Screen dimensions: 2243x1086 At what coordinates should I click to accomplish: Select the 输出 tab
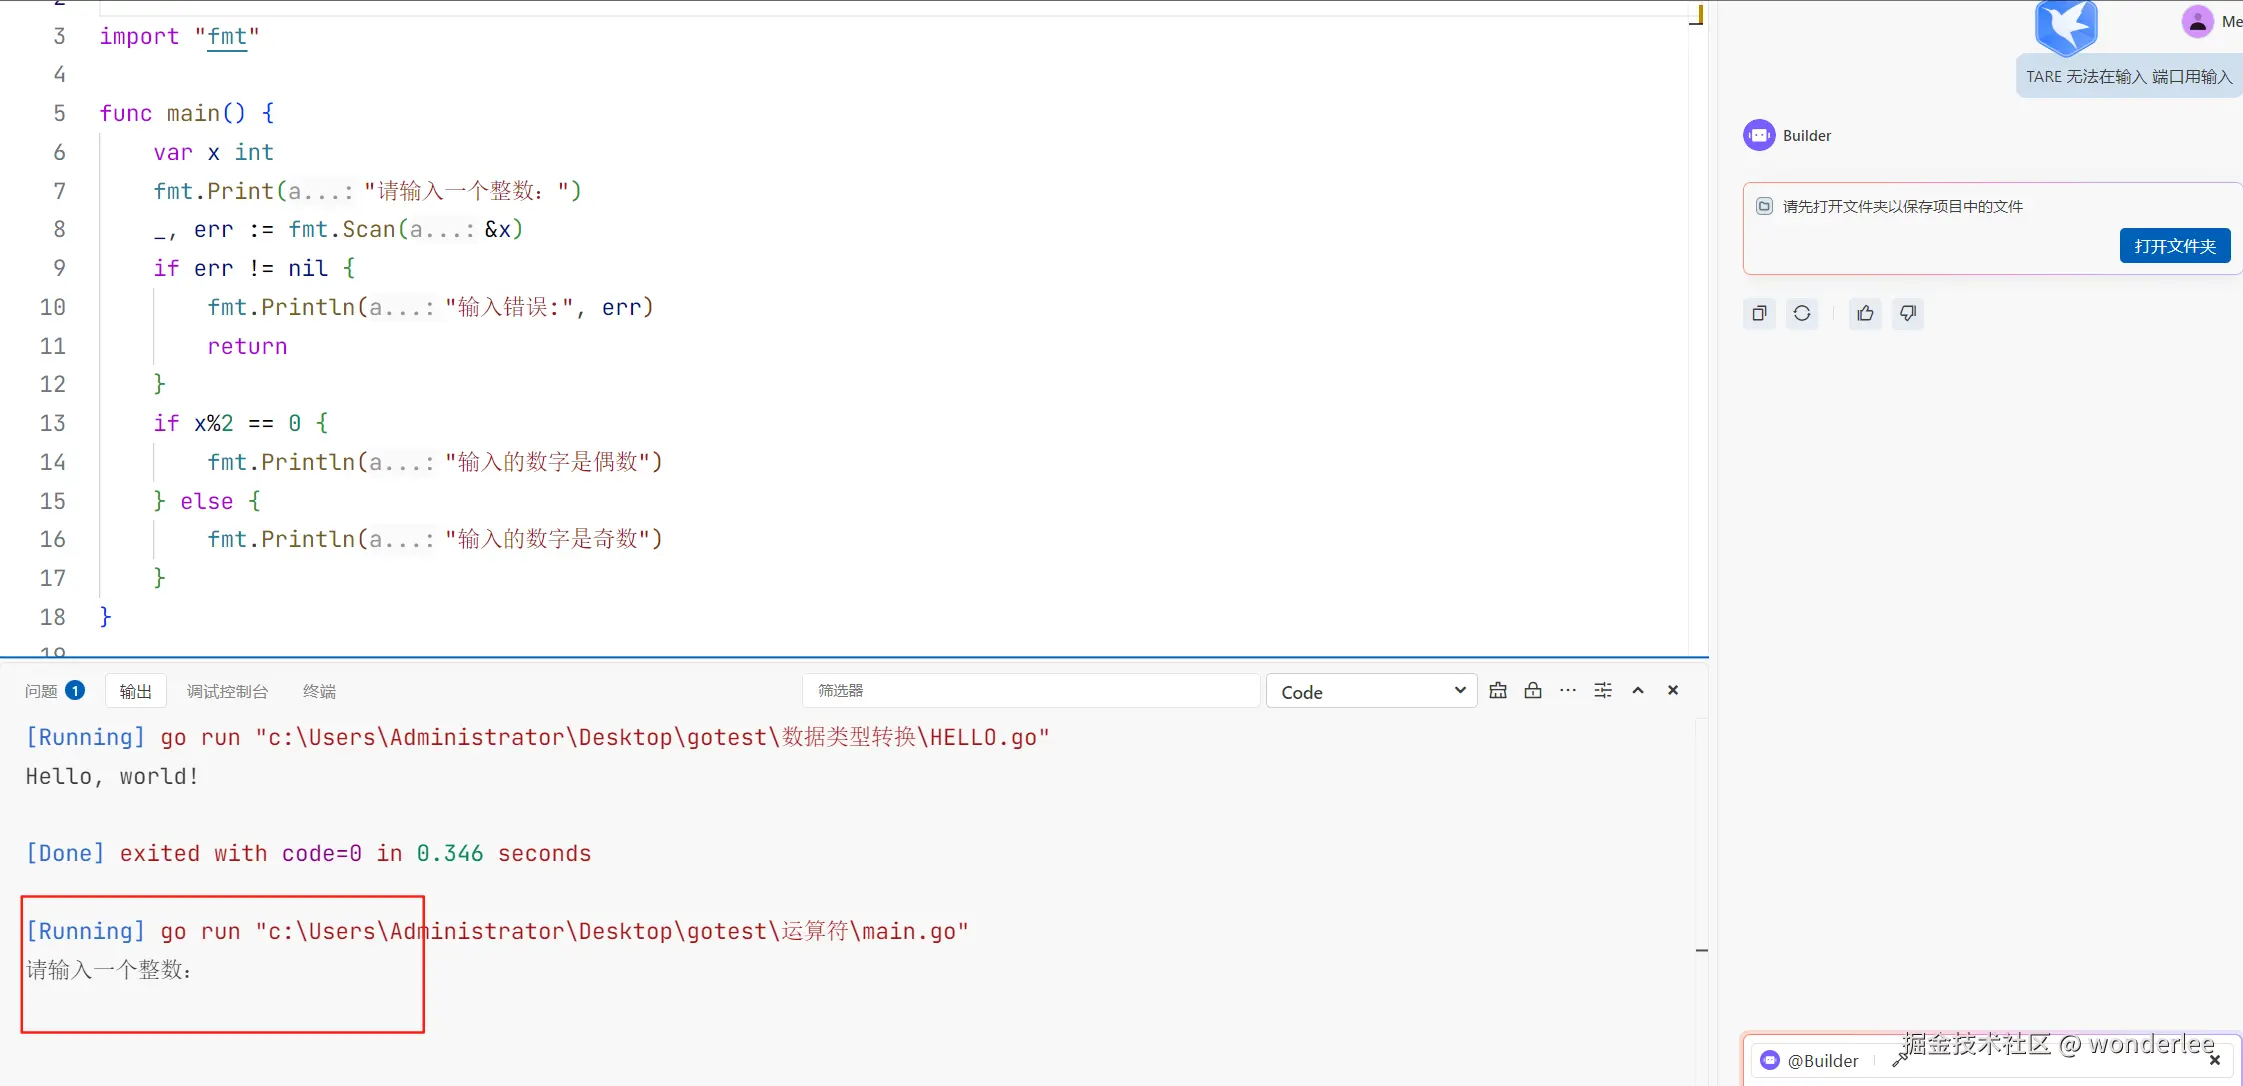point(135,691)
